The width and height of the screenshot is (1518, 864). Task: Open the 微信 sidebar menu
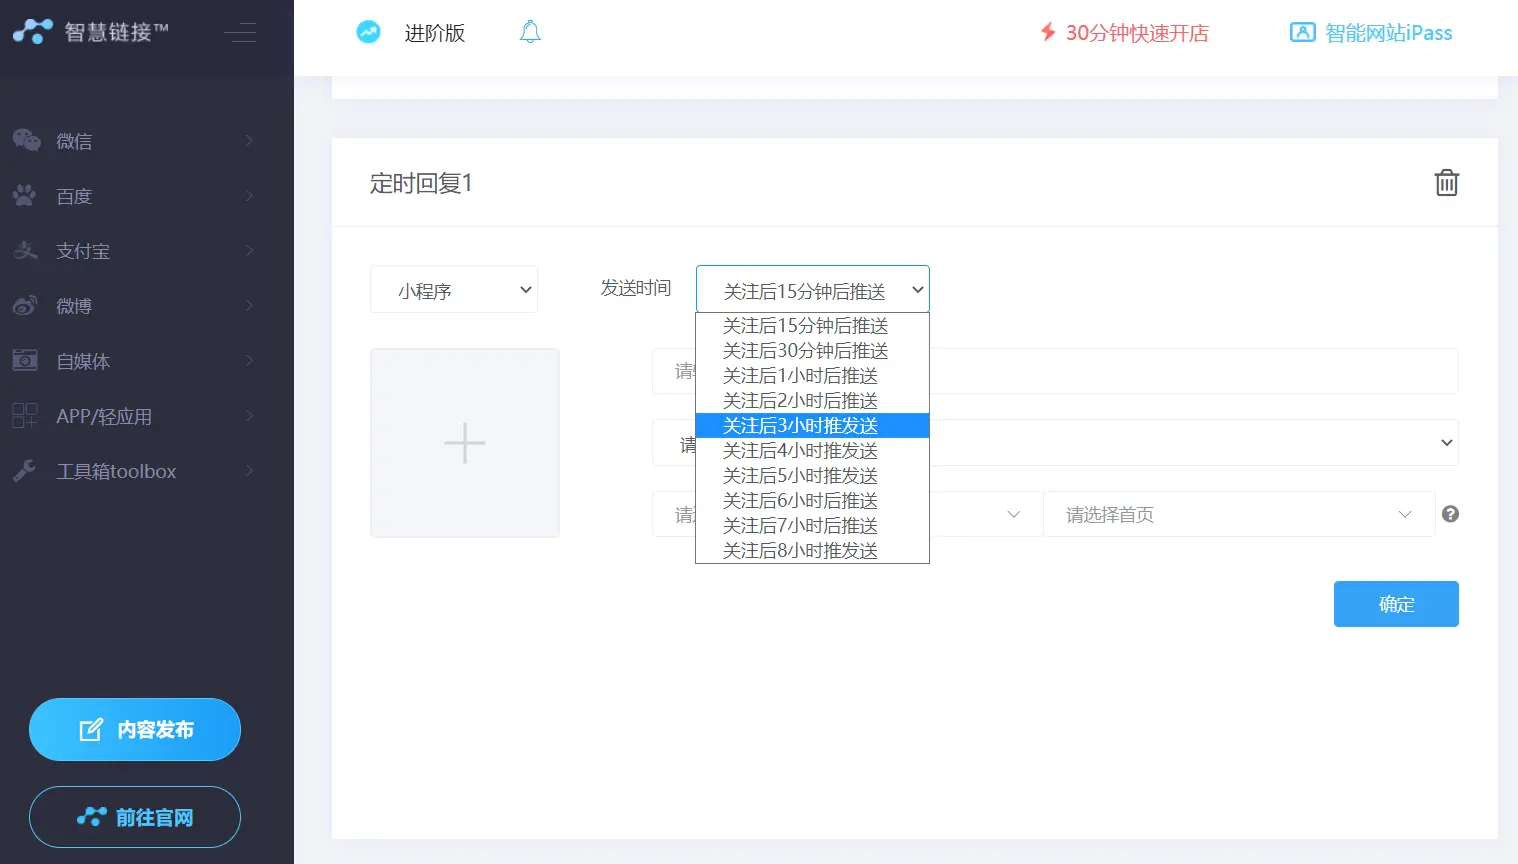[134, 141]
